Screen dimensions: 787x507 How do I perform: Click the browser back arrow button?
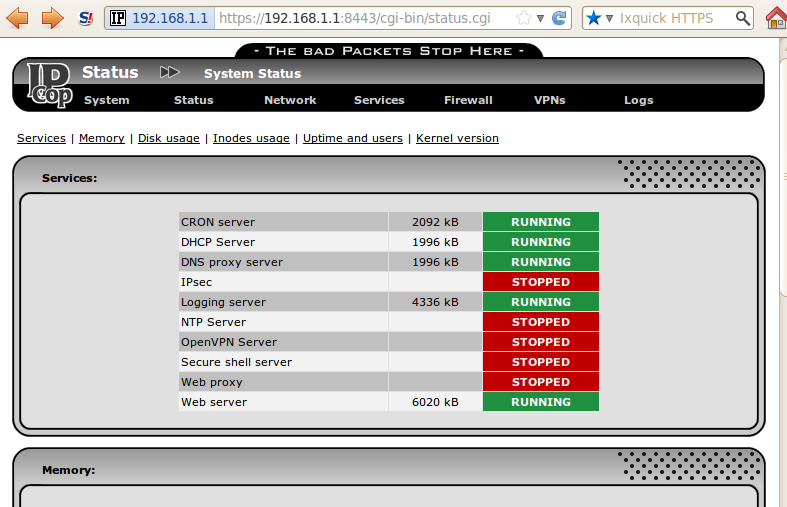[18, 17]
